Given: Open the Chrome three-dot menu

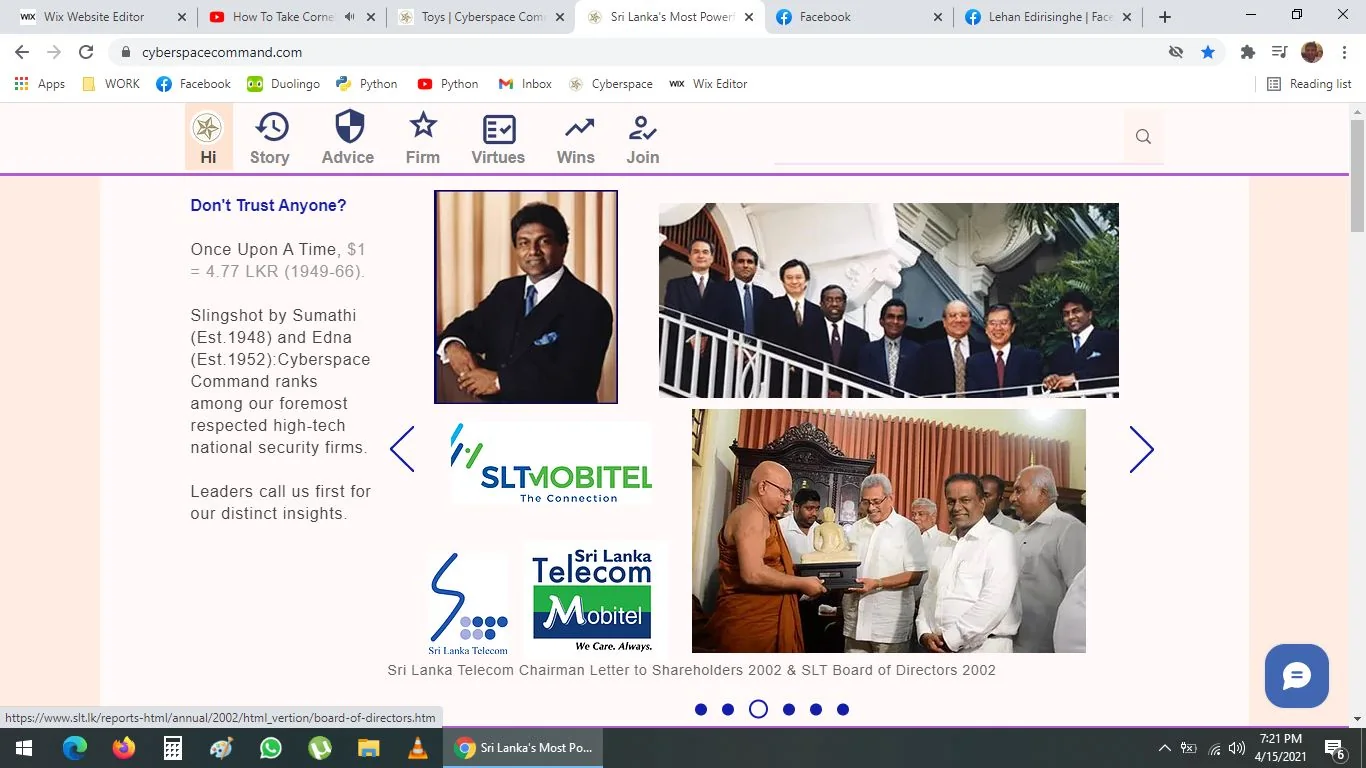Looking at the screenshot, I should 1342,52.
